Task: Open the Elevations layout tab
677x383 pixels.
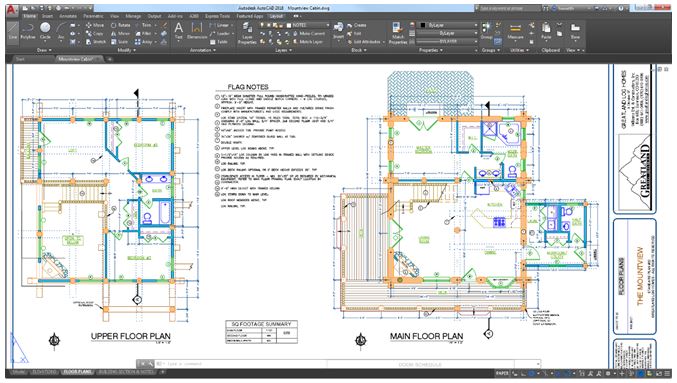Action: point(44,372)
